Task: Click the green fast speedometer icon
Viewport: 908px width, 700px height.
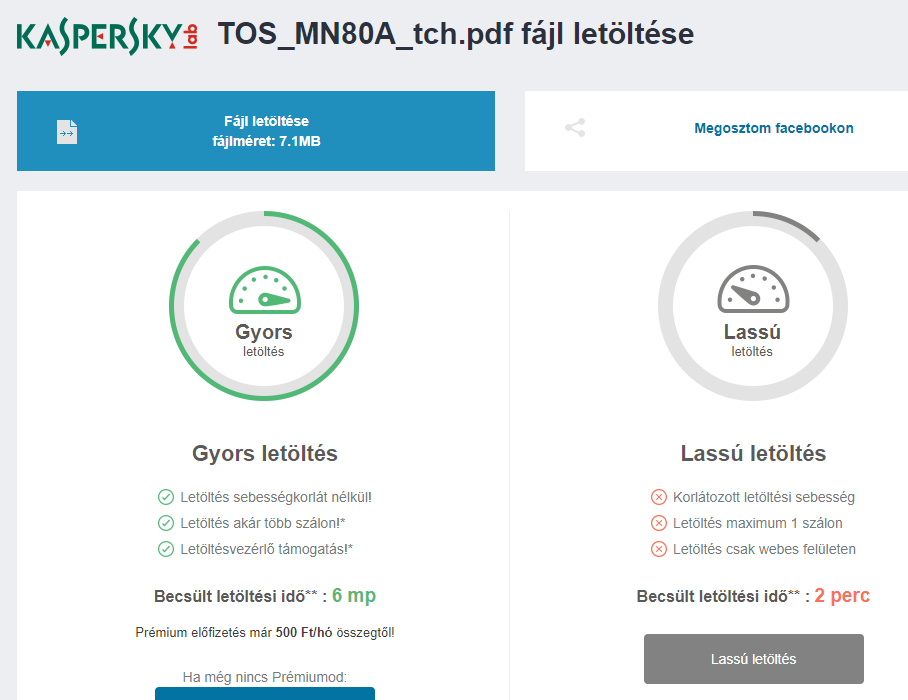Action: pyautogui.click(x=264, y=291)
